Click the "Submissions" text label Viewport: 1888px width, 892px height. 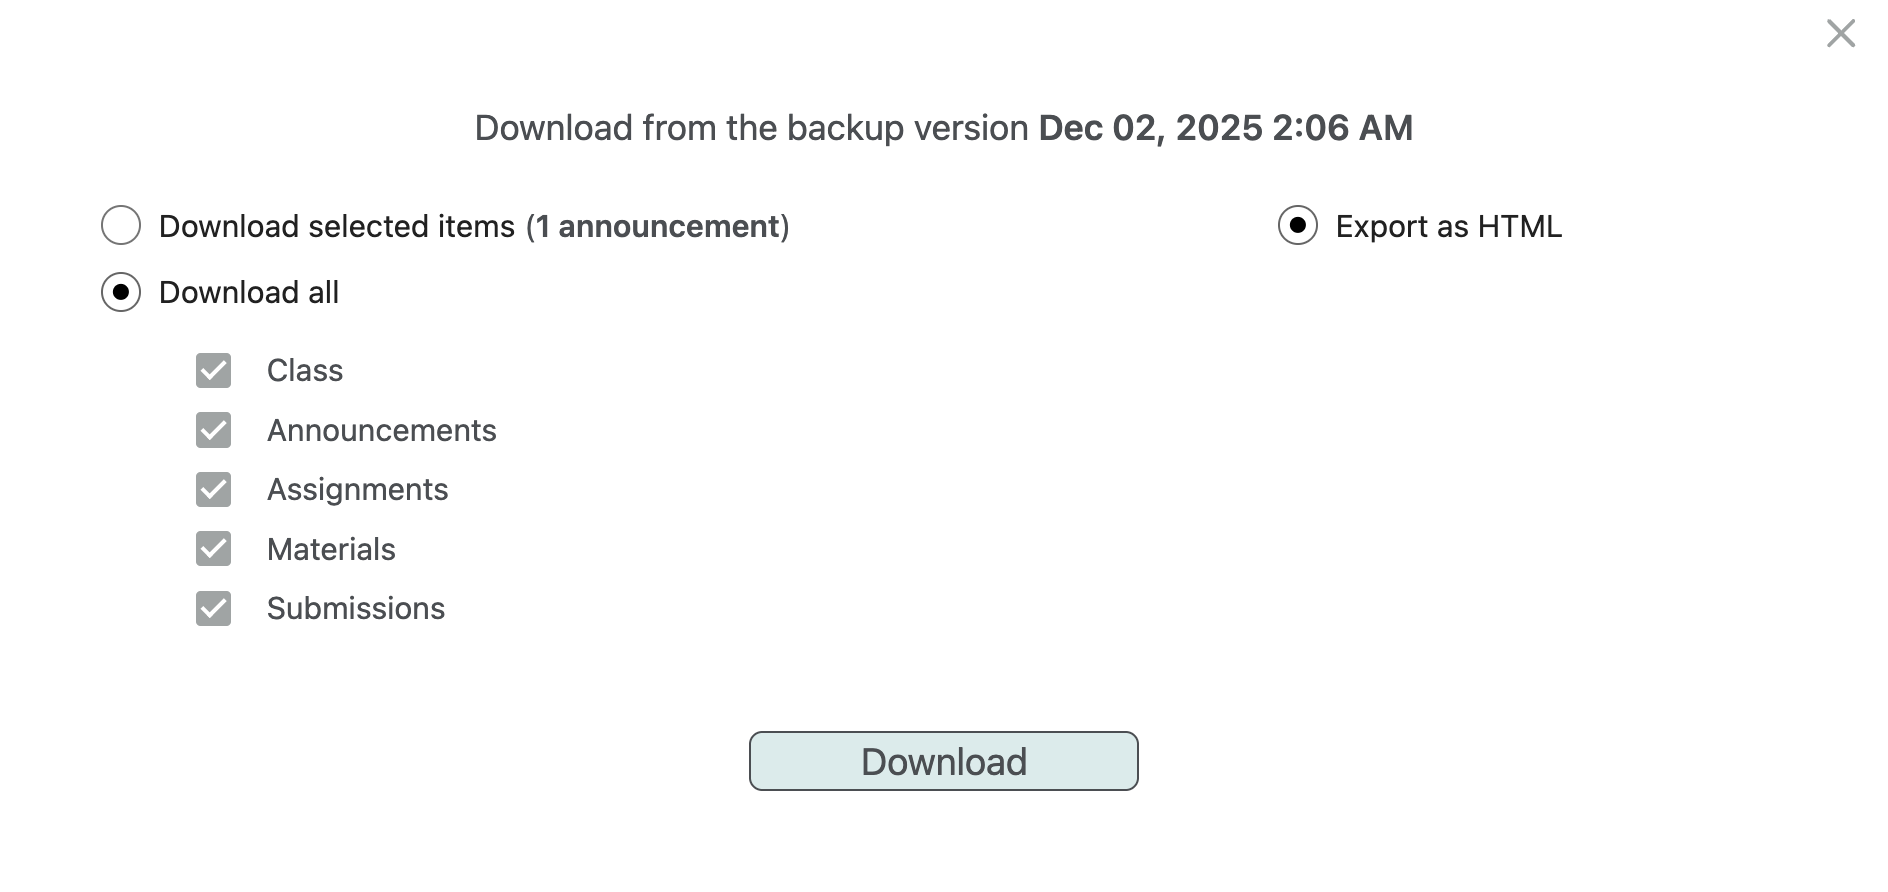click(355, 609)
